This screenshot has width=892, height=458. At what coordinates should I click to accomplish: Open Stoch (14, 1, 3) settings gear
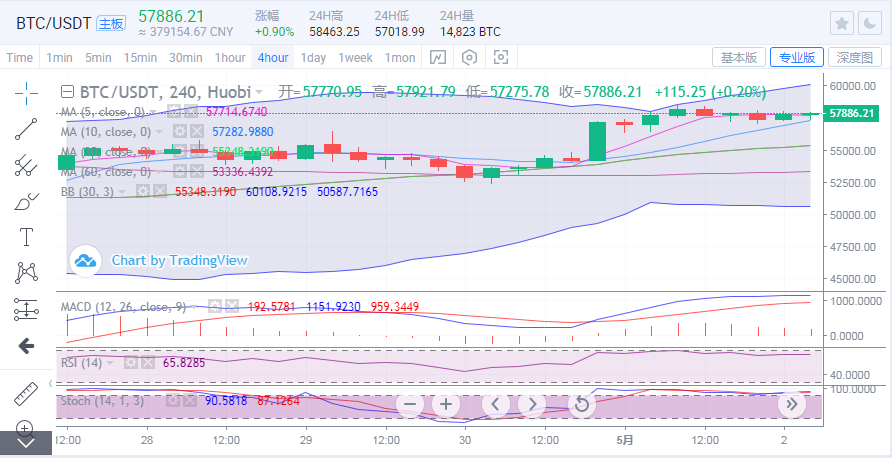[173, 401]
